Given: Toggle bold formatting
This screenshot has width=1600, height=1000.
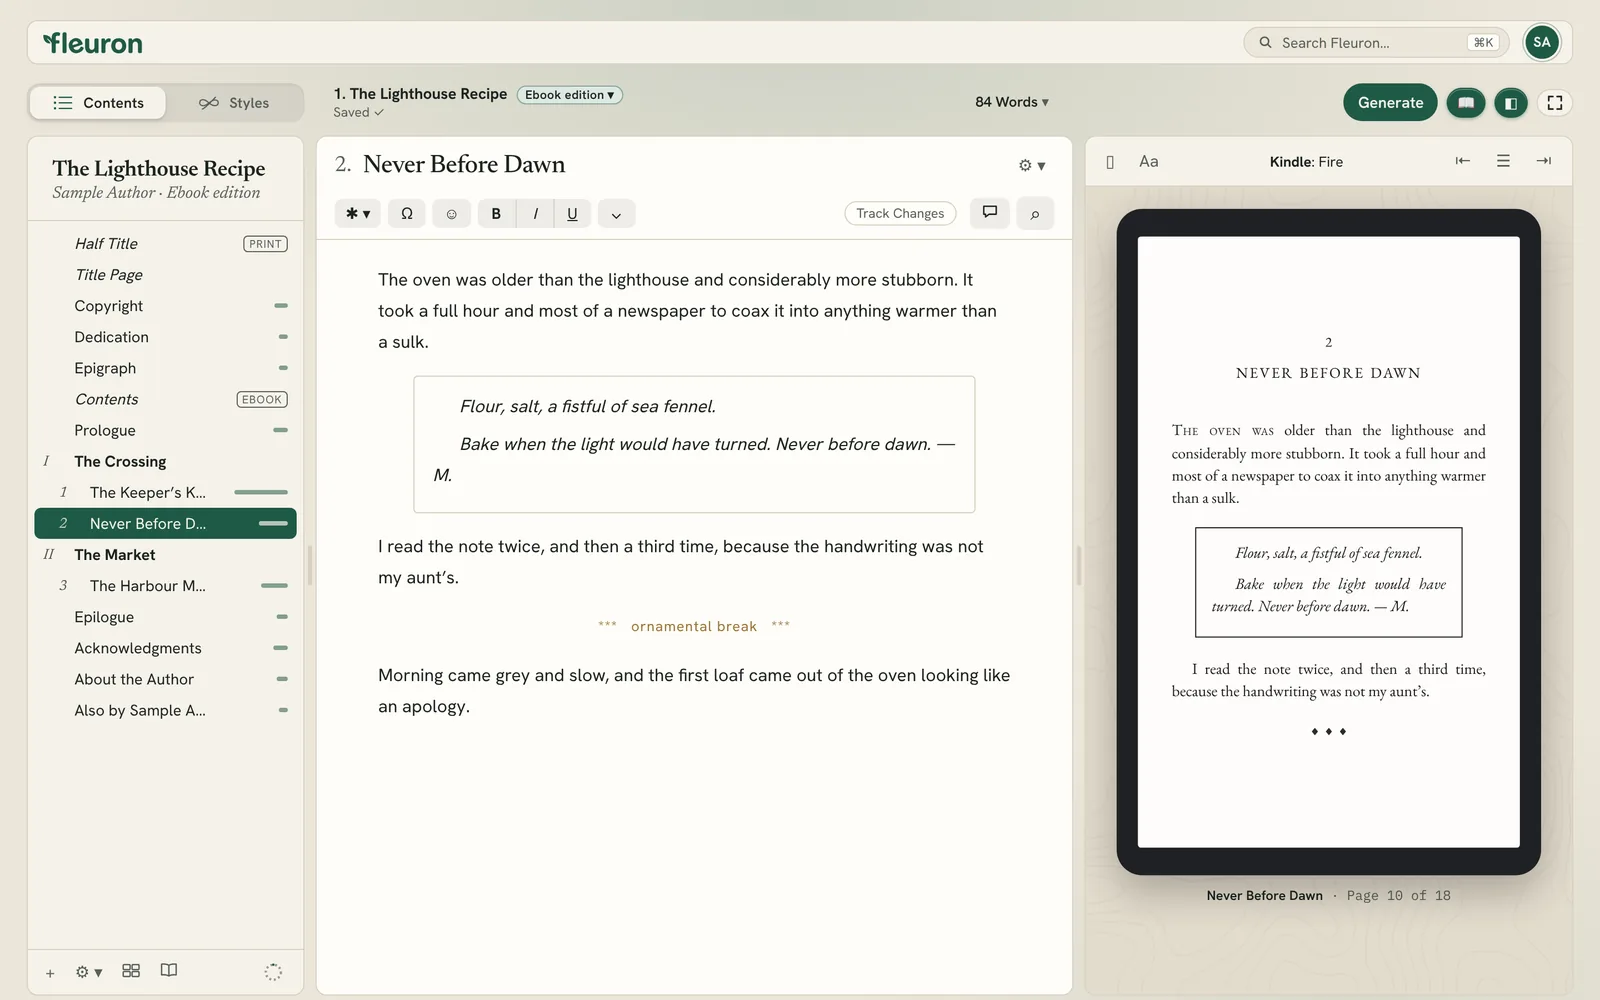Looking at the screenshot, I should point(496,213).
